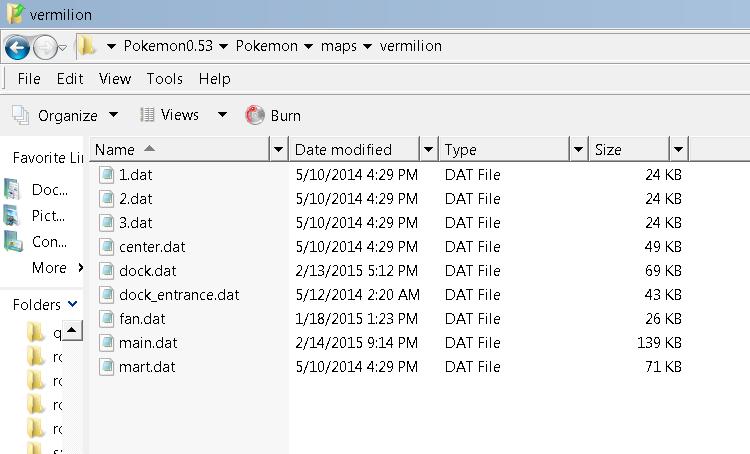Click the Forward navigation arrow button
This screenshot has height=454, width=750.
point(45,46)
